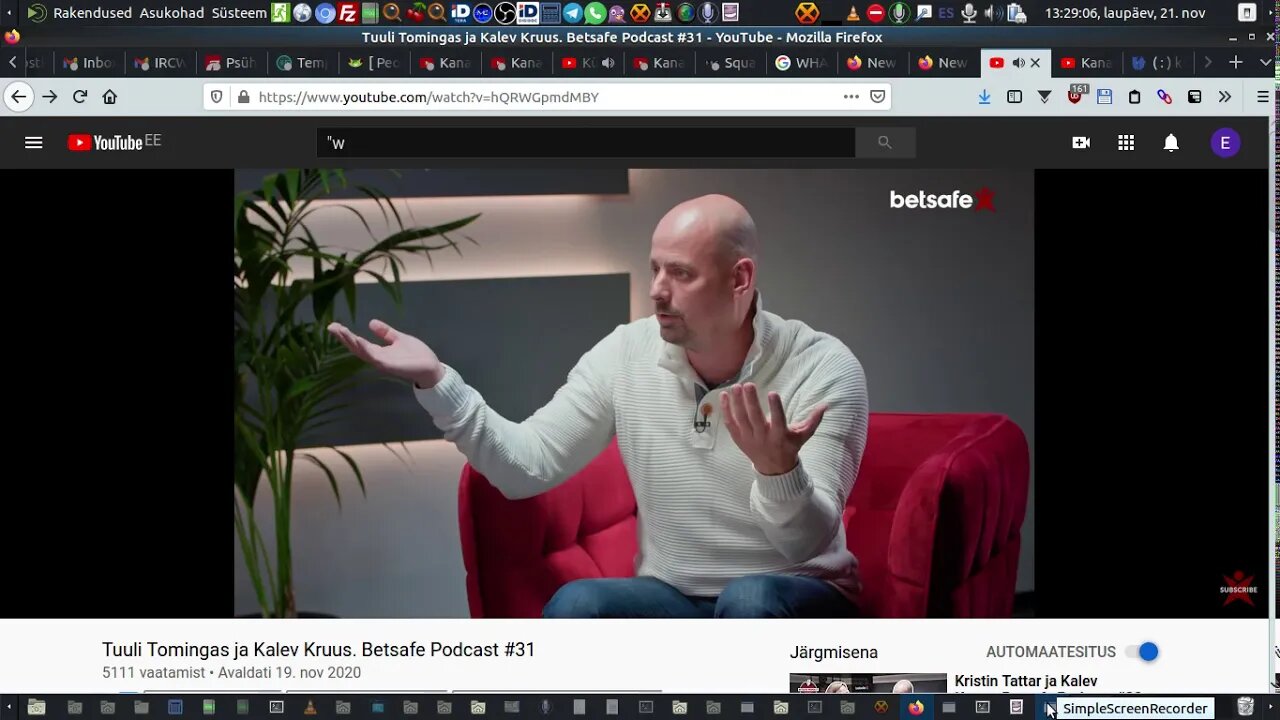Open the ES keyboard layout indicator
The image size is (1280, 720).
pyautogui.click(x=945, y=13)
